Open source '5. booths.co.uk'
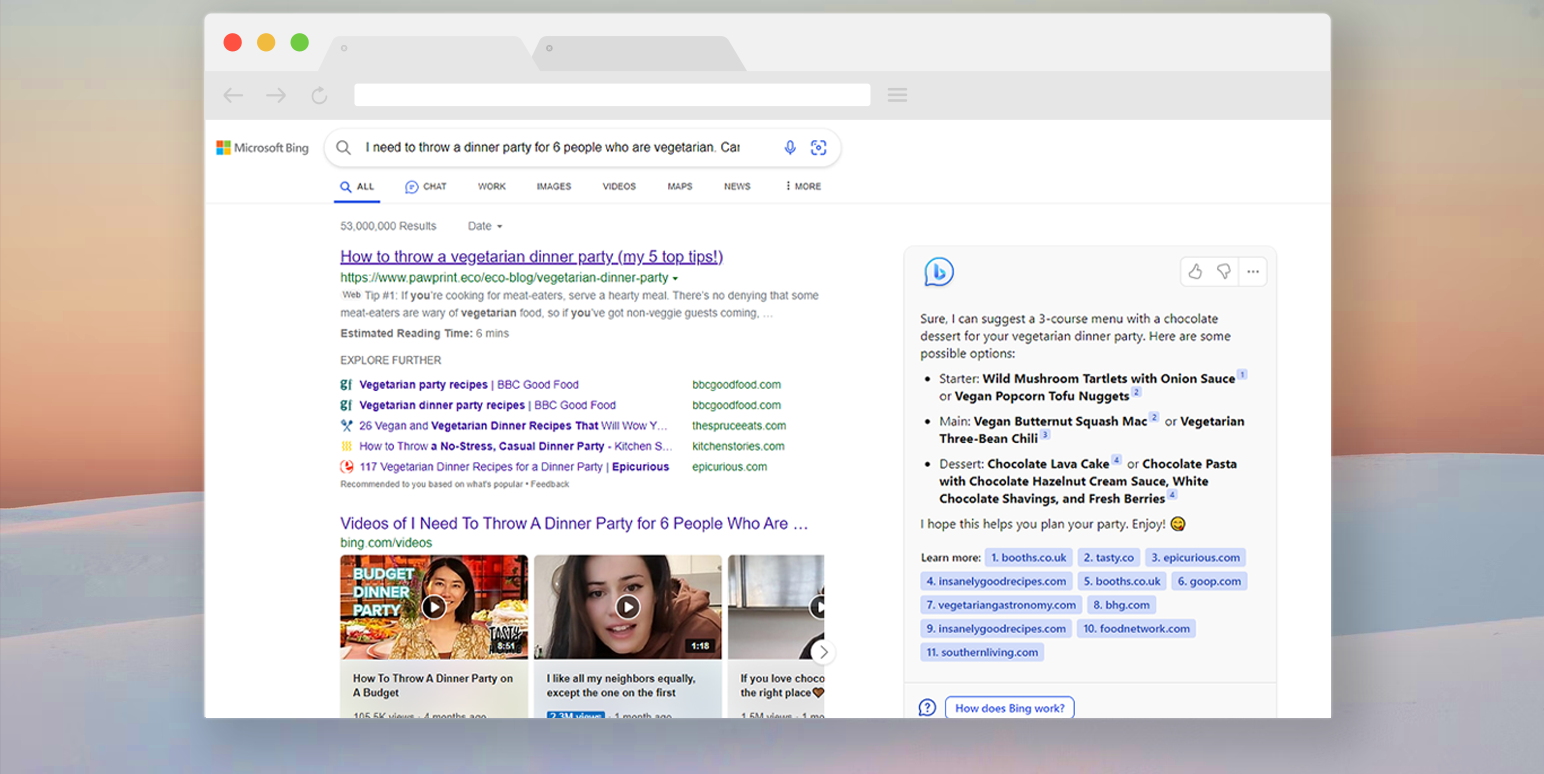The image size is (1544, 774). 1121,581
